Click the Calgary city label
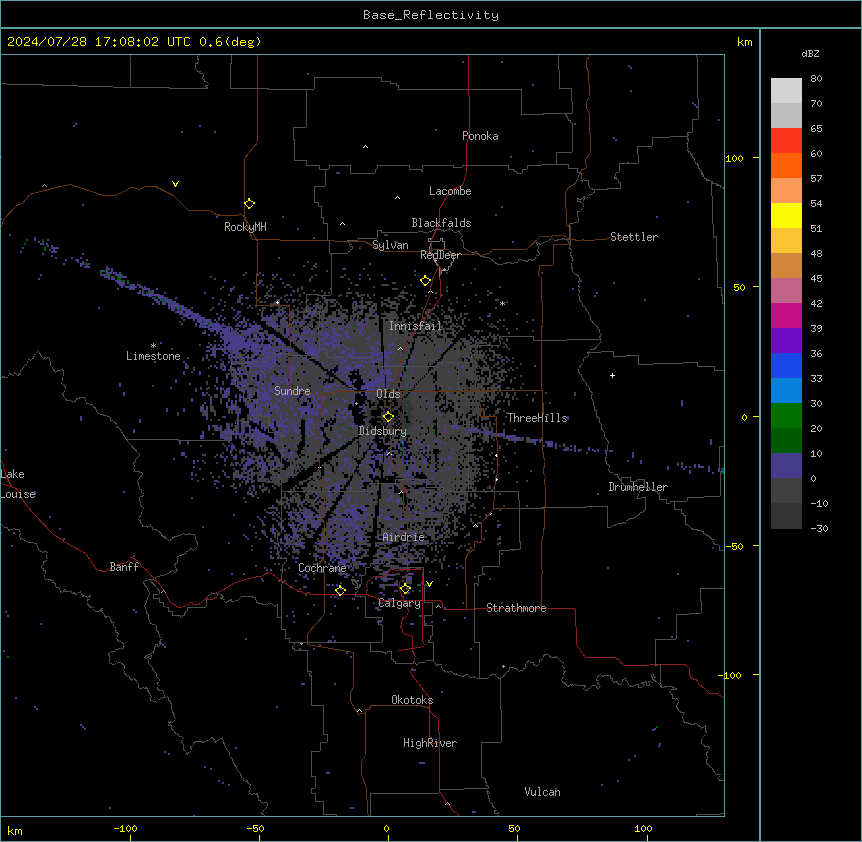Image resolution: width=862 pixels, height=842 pixels. coord(399,603)
